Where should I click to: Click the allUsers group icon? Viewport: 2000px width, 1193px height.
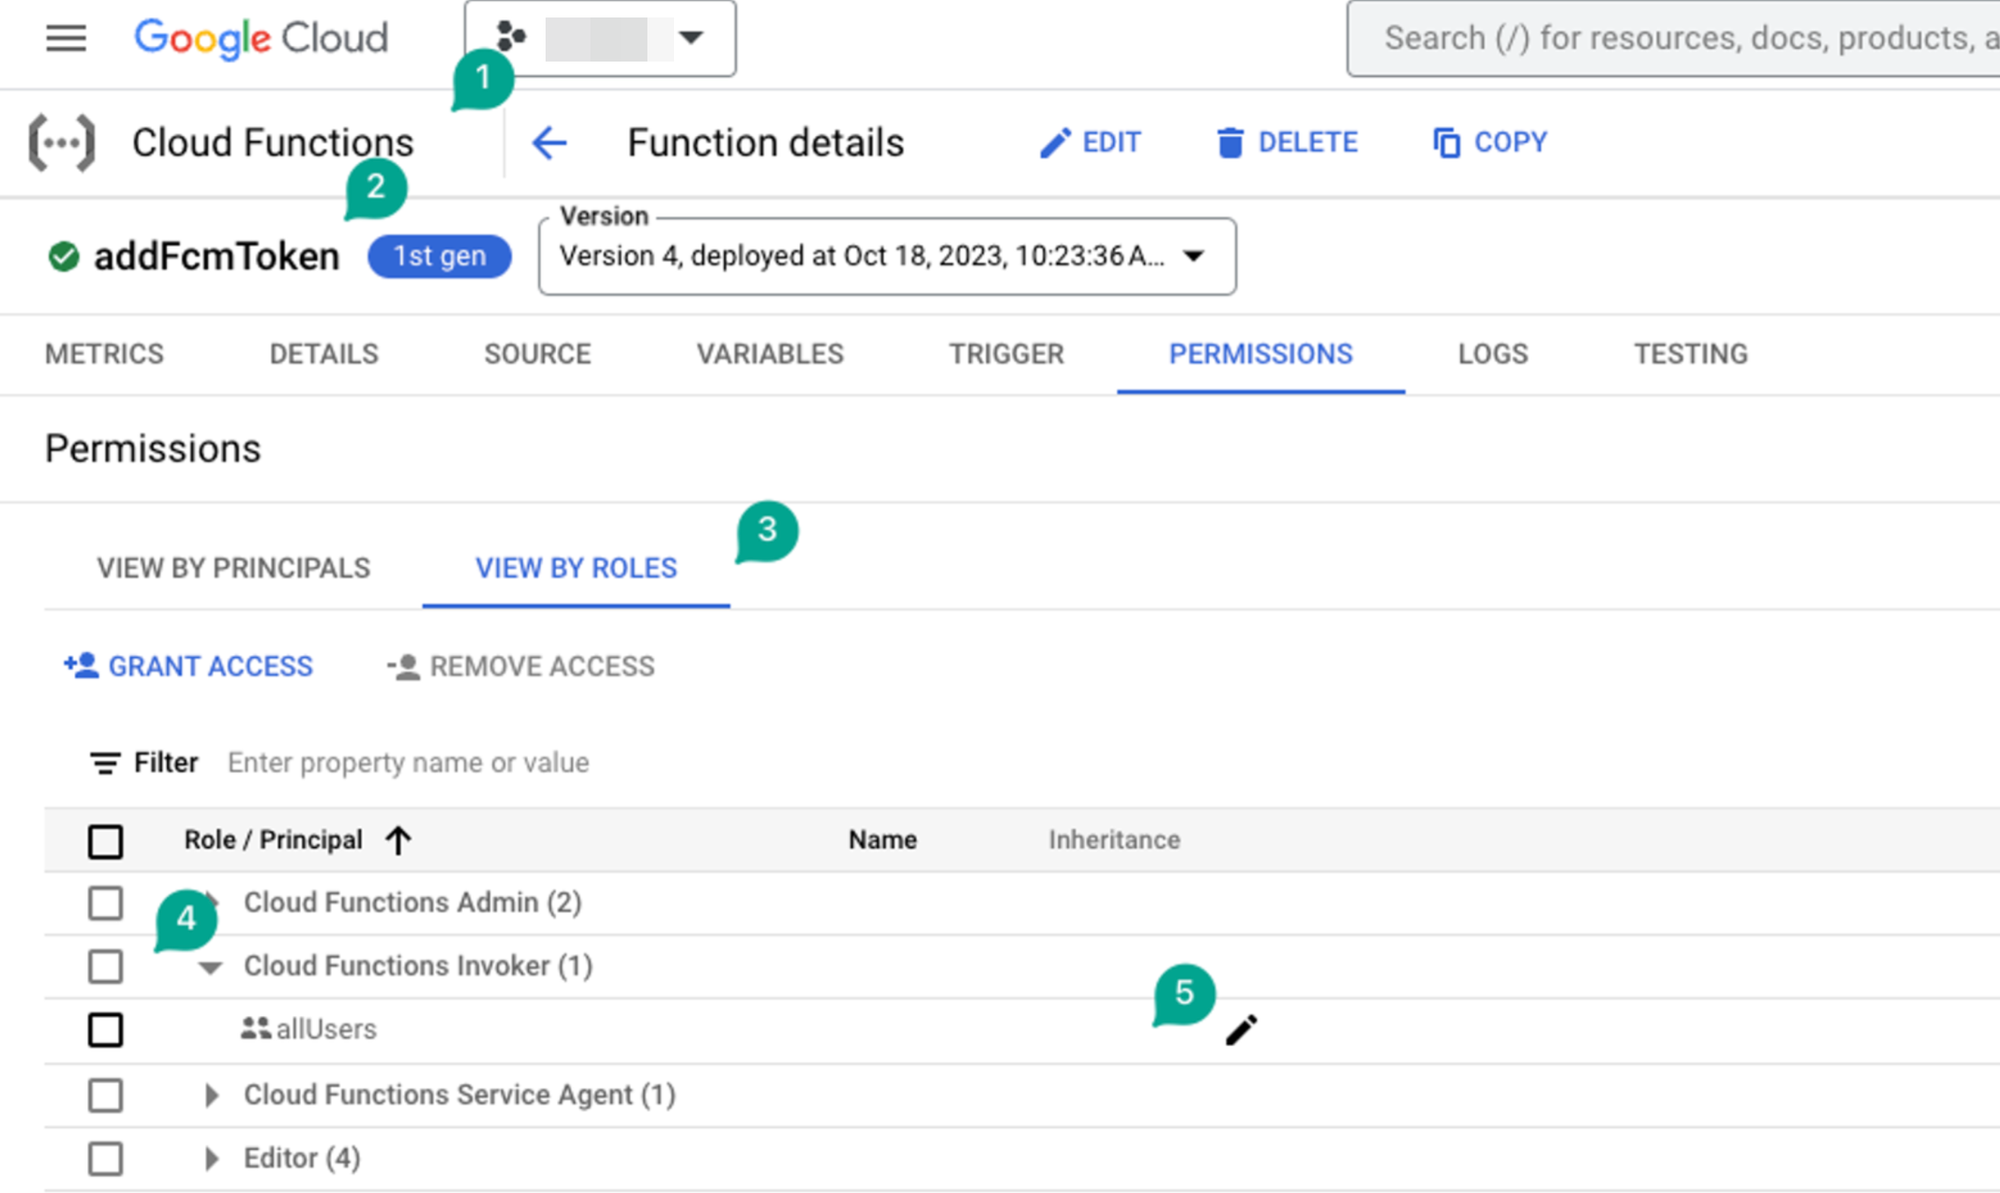[256, 1028]
